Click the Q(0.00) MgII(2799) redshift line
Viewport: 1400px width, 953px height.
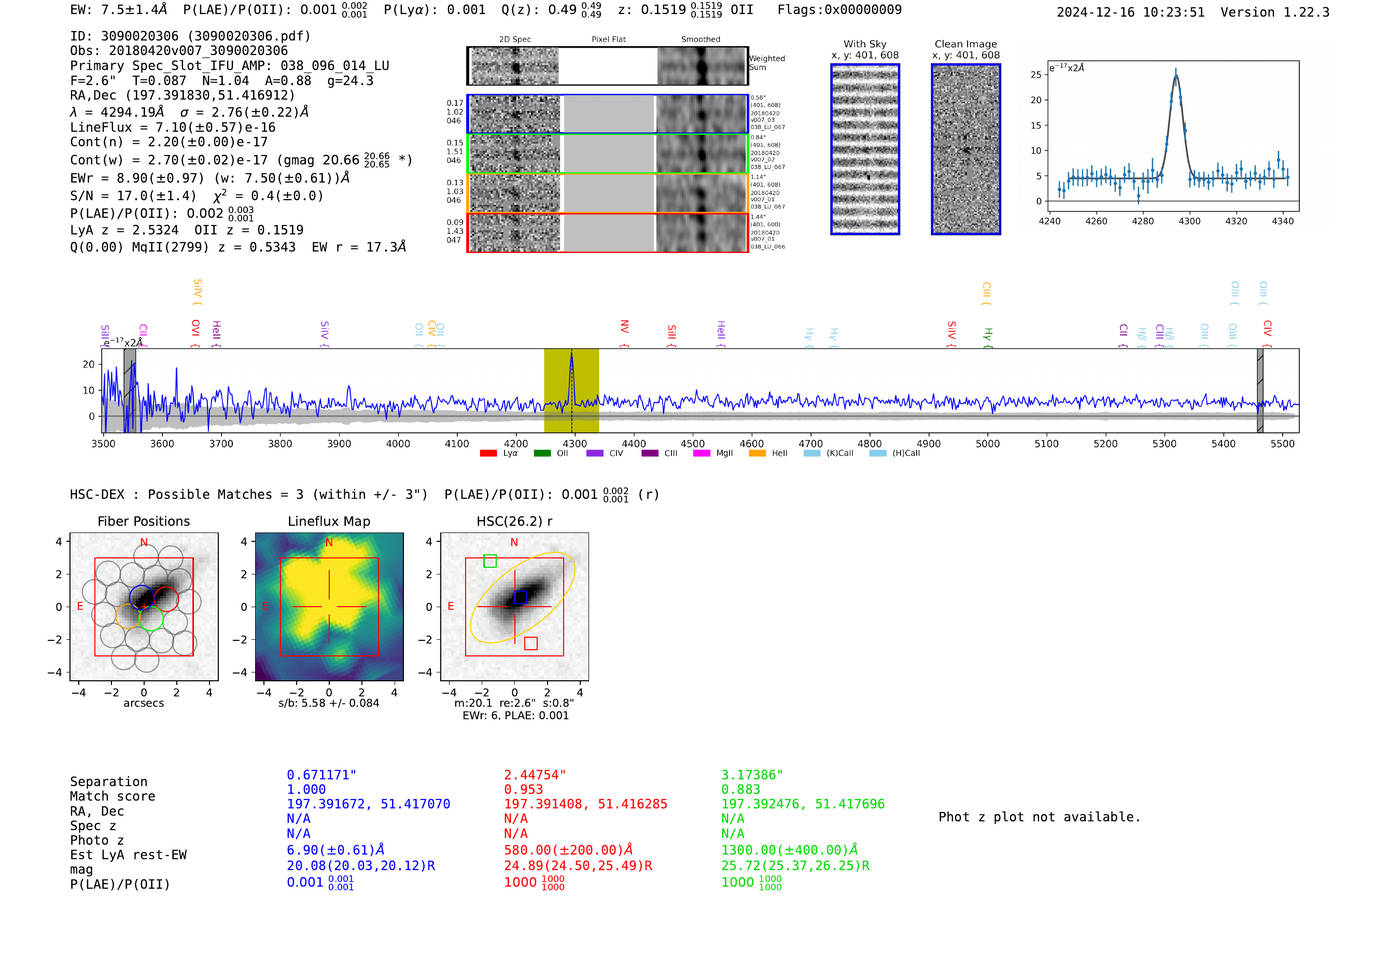238,247
